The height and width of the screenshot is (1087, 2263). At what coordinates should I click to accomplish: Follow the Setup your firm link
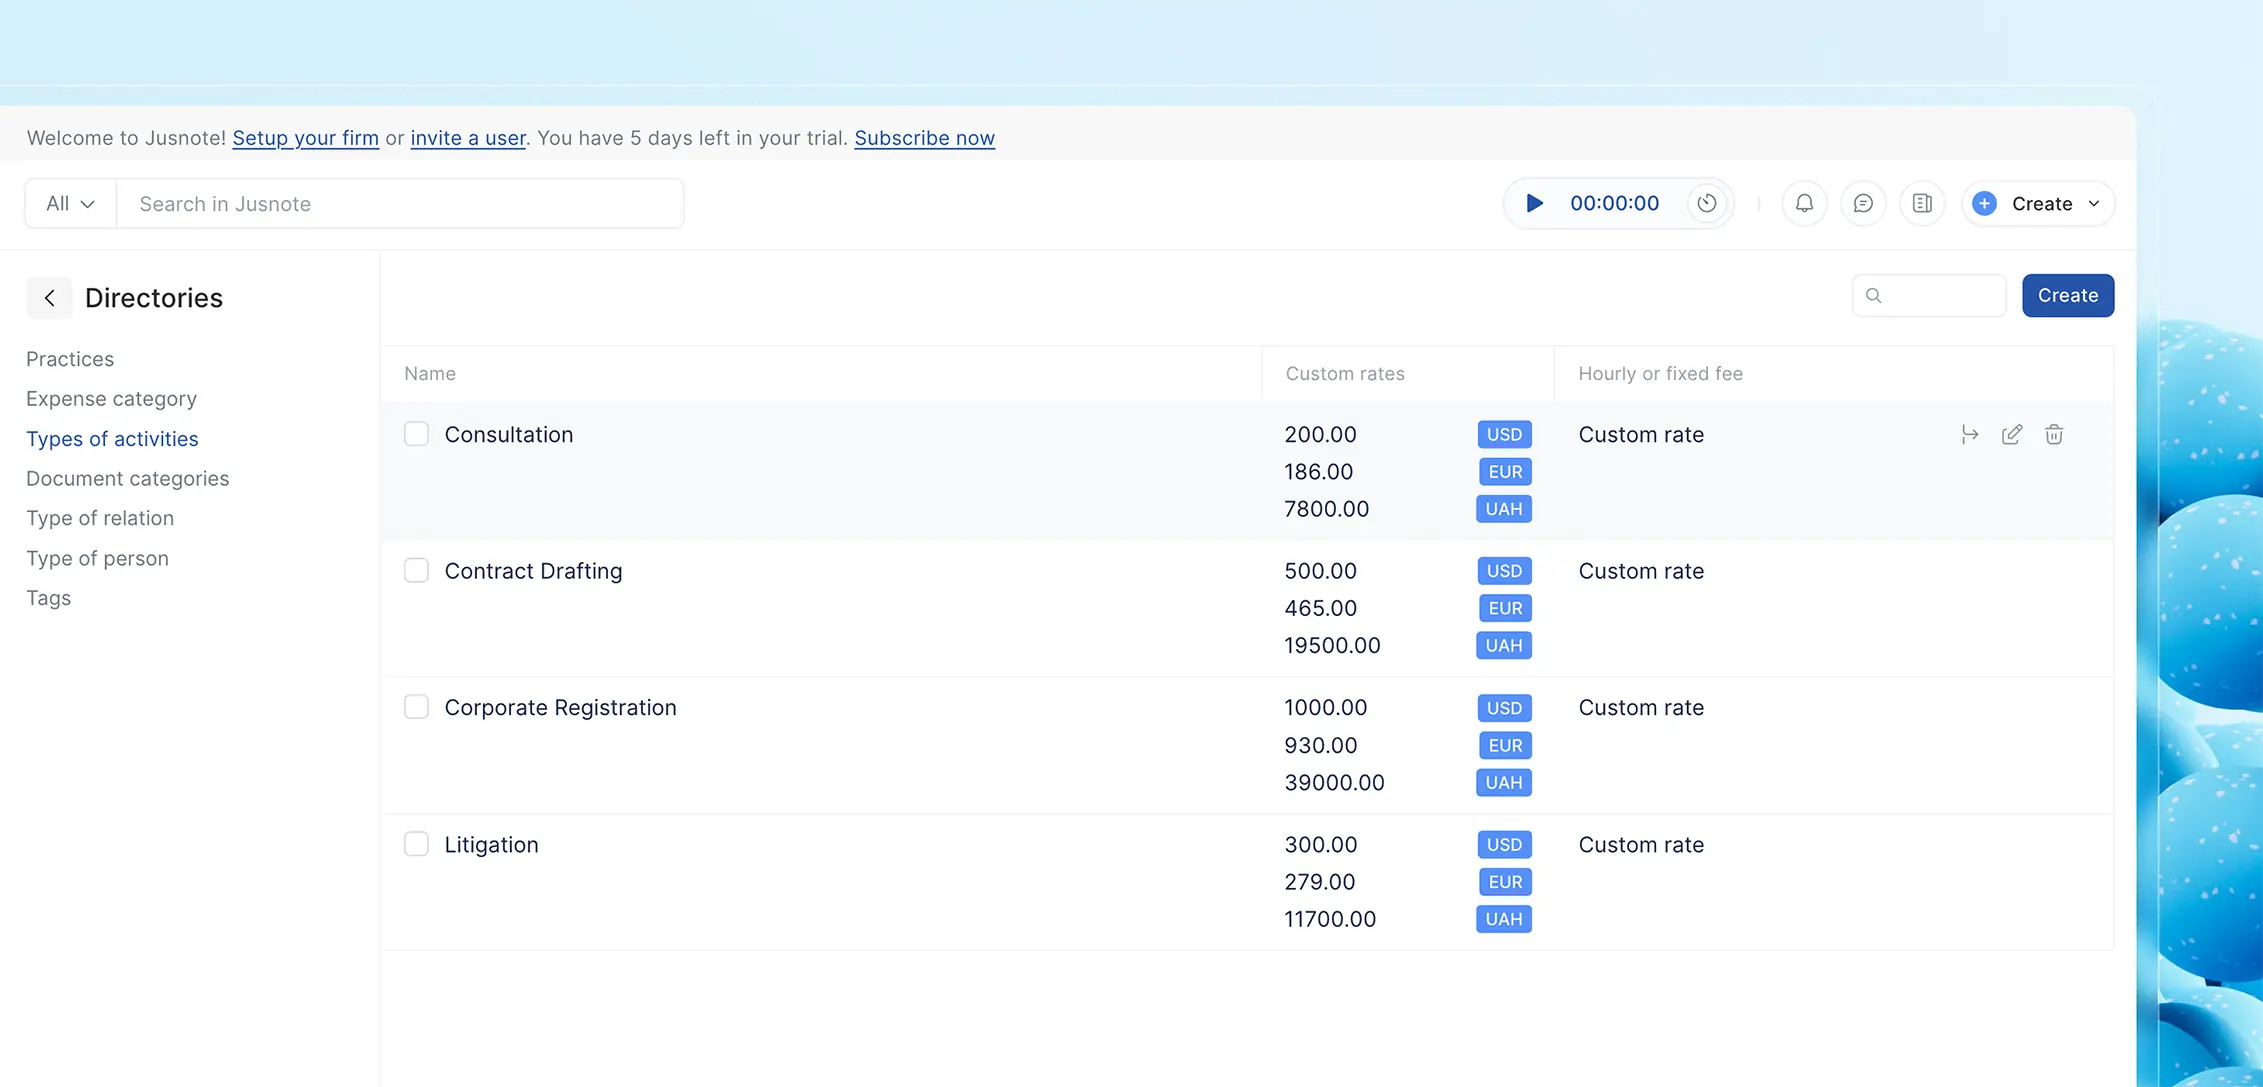(x=305, y=138)
